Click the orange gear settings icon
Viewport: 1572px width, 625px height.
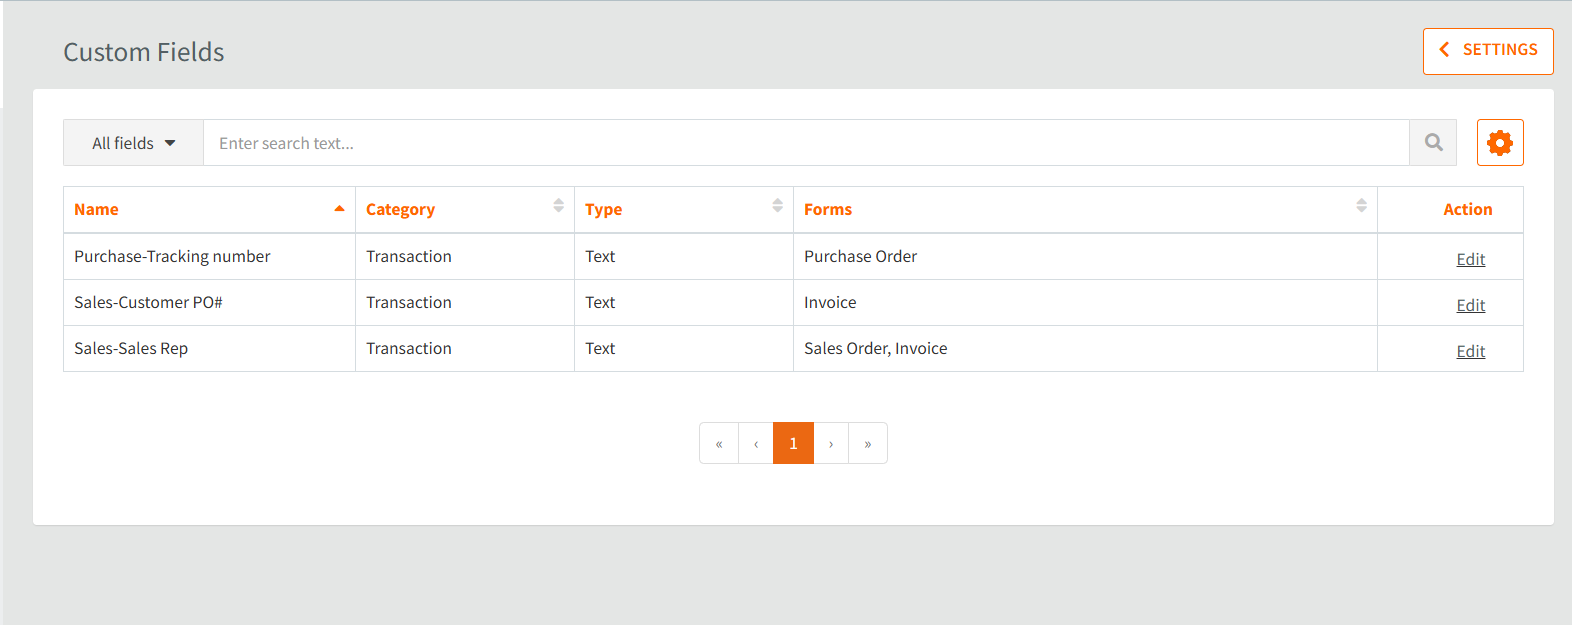coord(1500,143)
